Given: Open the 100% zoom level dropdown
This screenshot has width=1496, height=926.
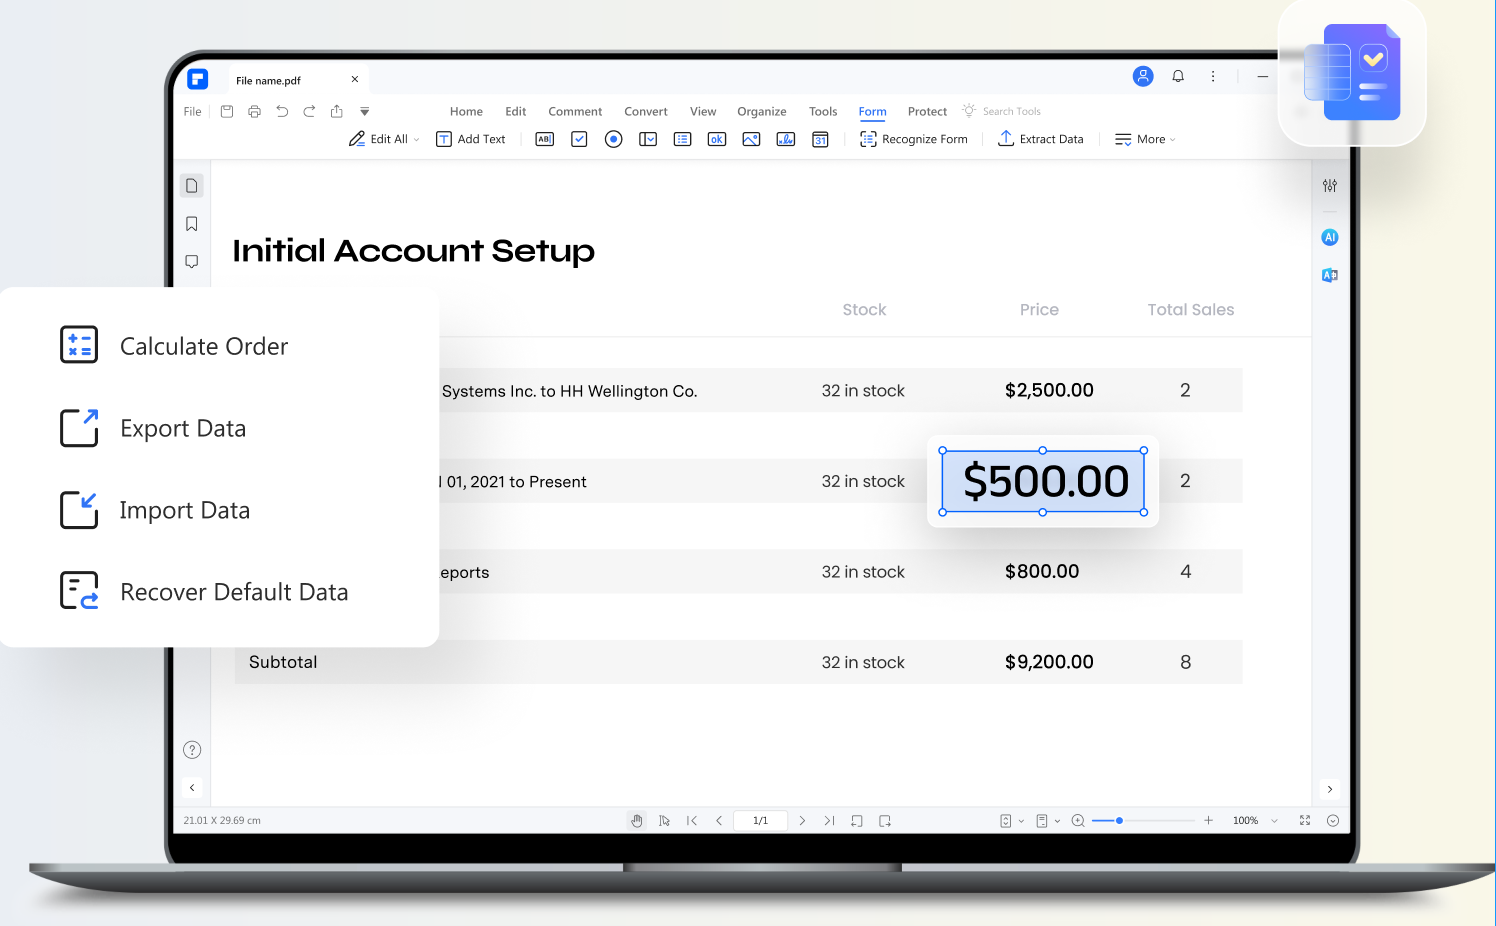Looking at the screenshot, I should click(x=1255, y=820).
